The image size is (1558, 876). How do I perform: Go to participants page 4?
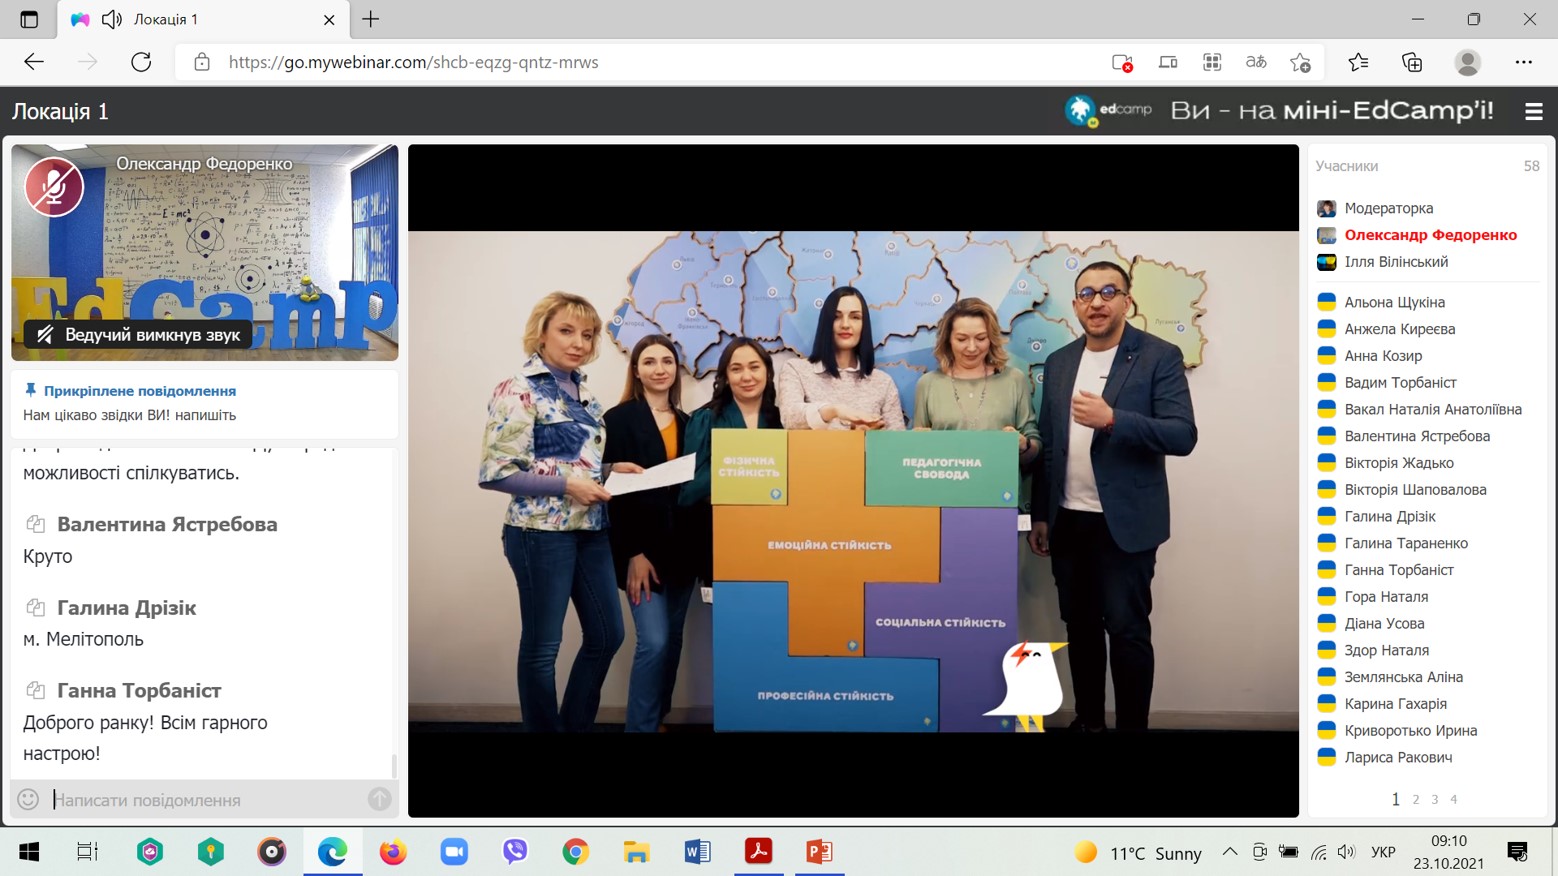pos(1453,799)
